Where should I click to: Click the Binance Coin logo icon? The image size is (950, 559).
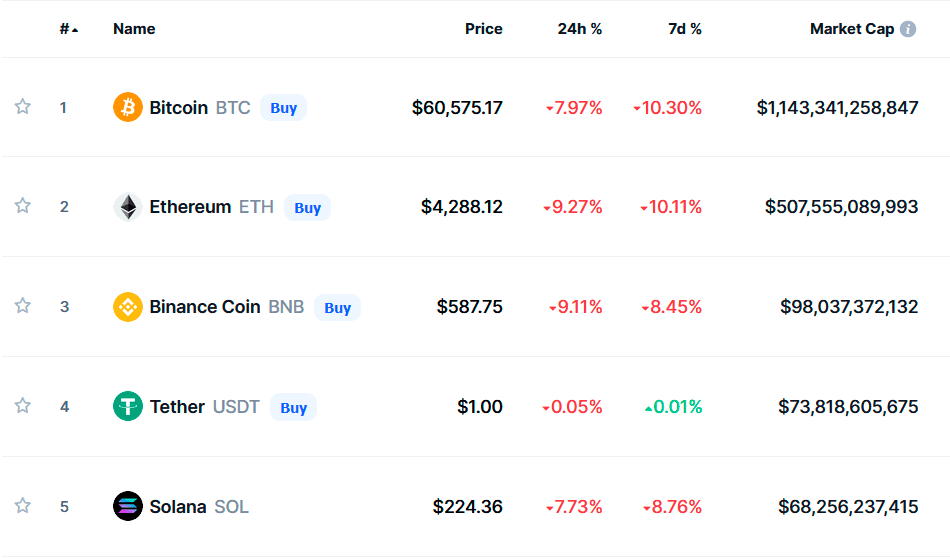[x=128, y=307]
